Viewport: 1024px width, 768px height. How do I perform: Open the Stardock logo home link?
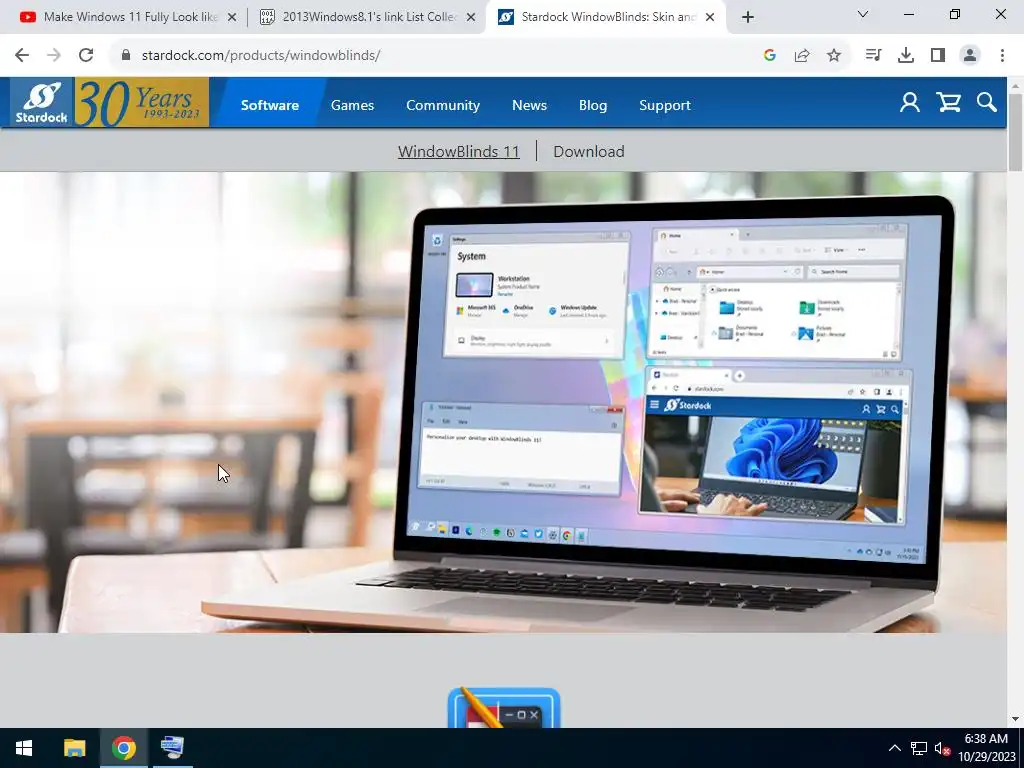tap(42, 103)
